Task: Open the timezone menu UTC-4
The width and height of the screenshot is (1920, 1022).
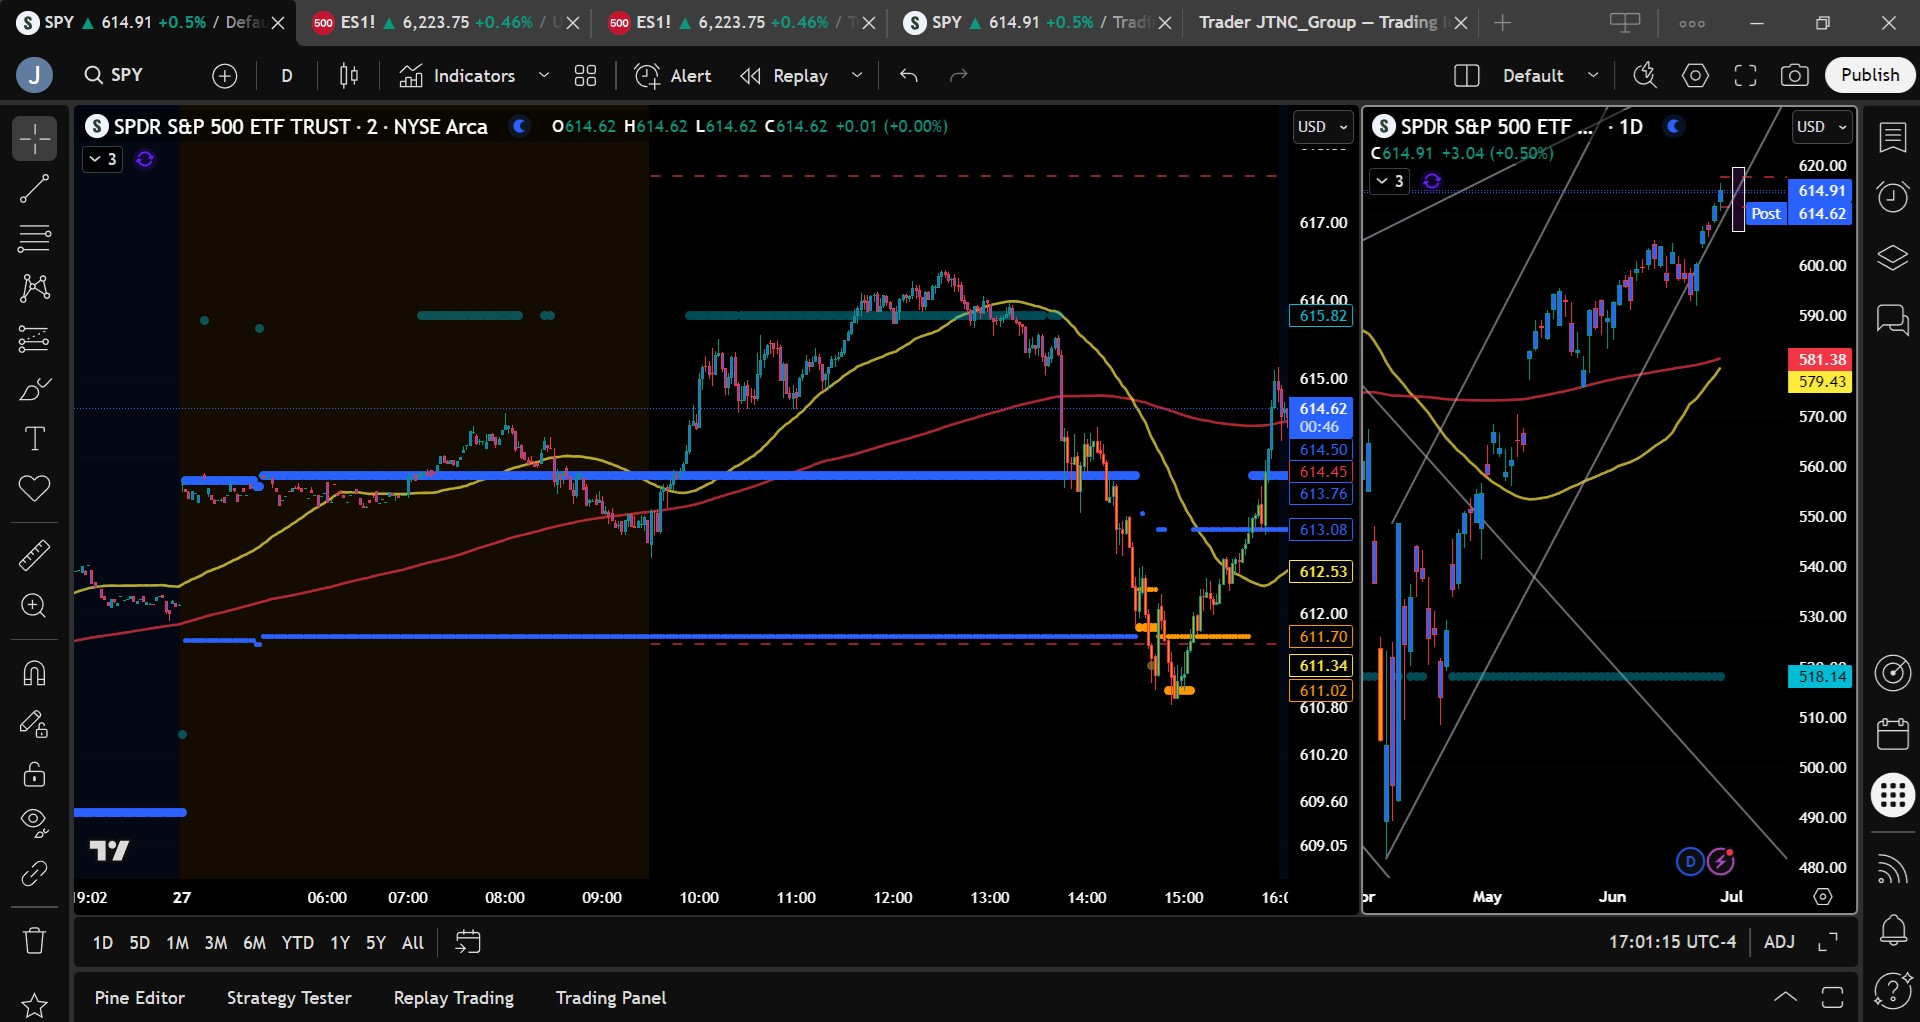Action: click(x=1672, y=942)
